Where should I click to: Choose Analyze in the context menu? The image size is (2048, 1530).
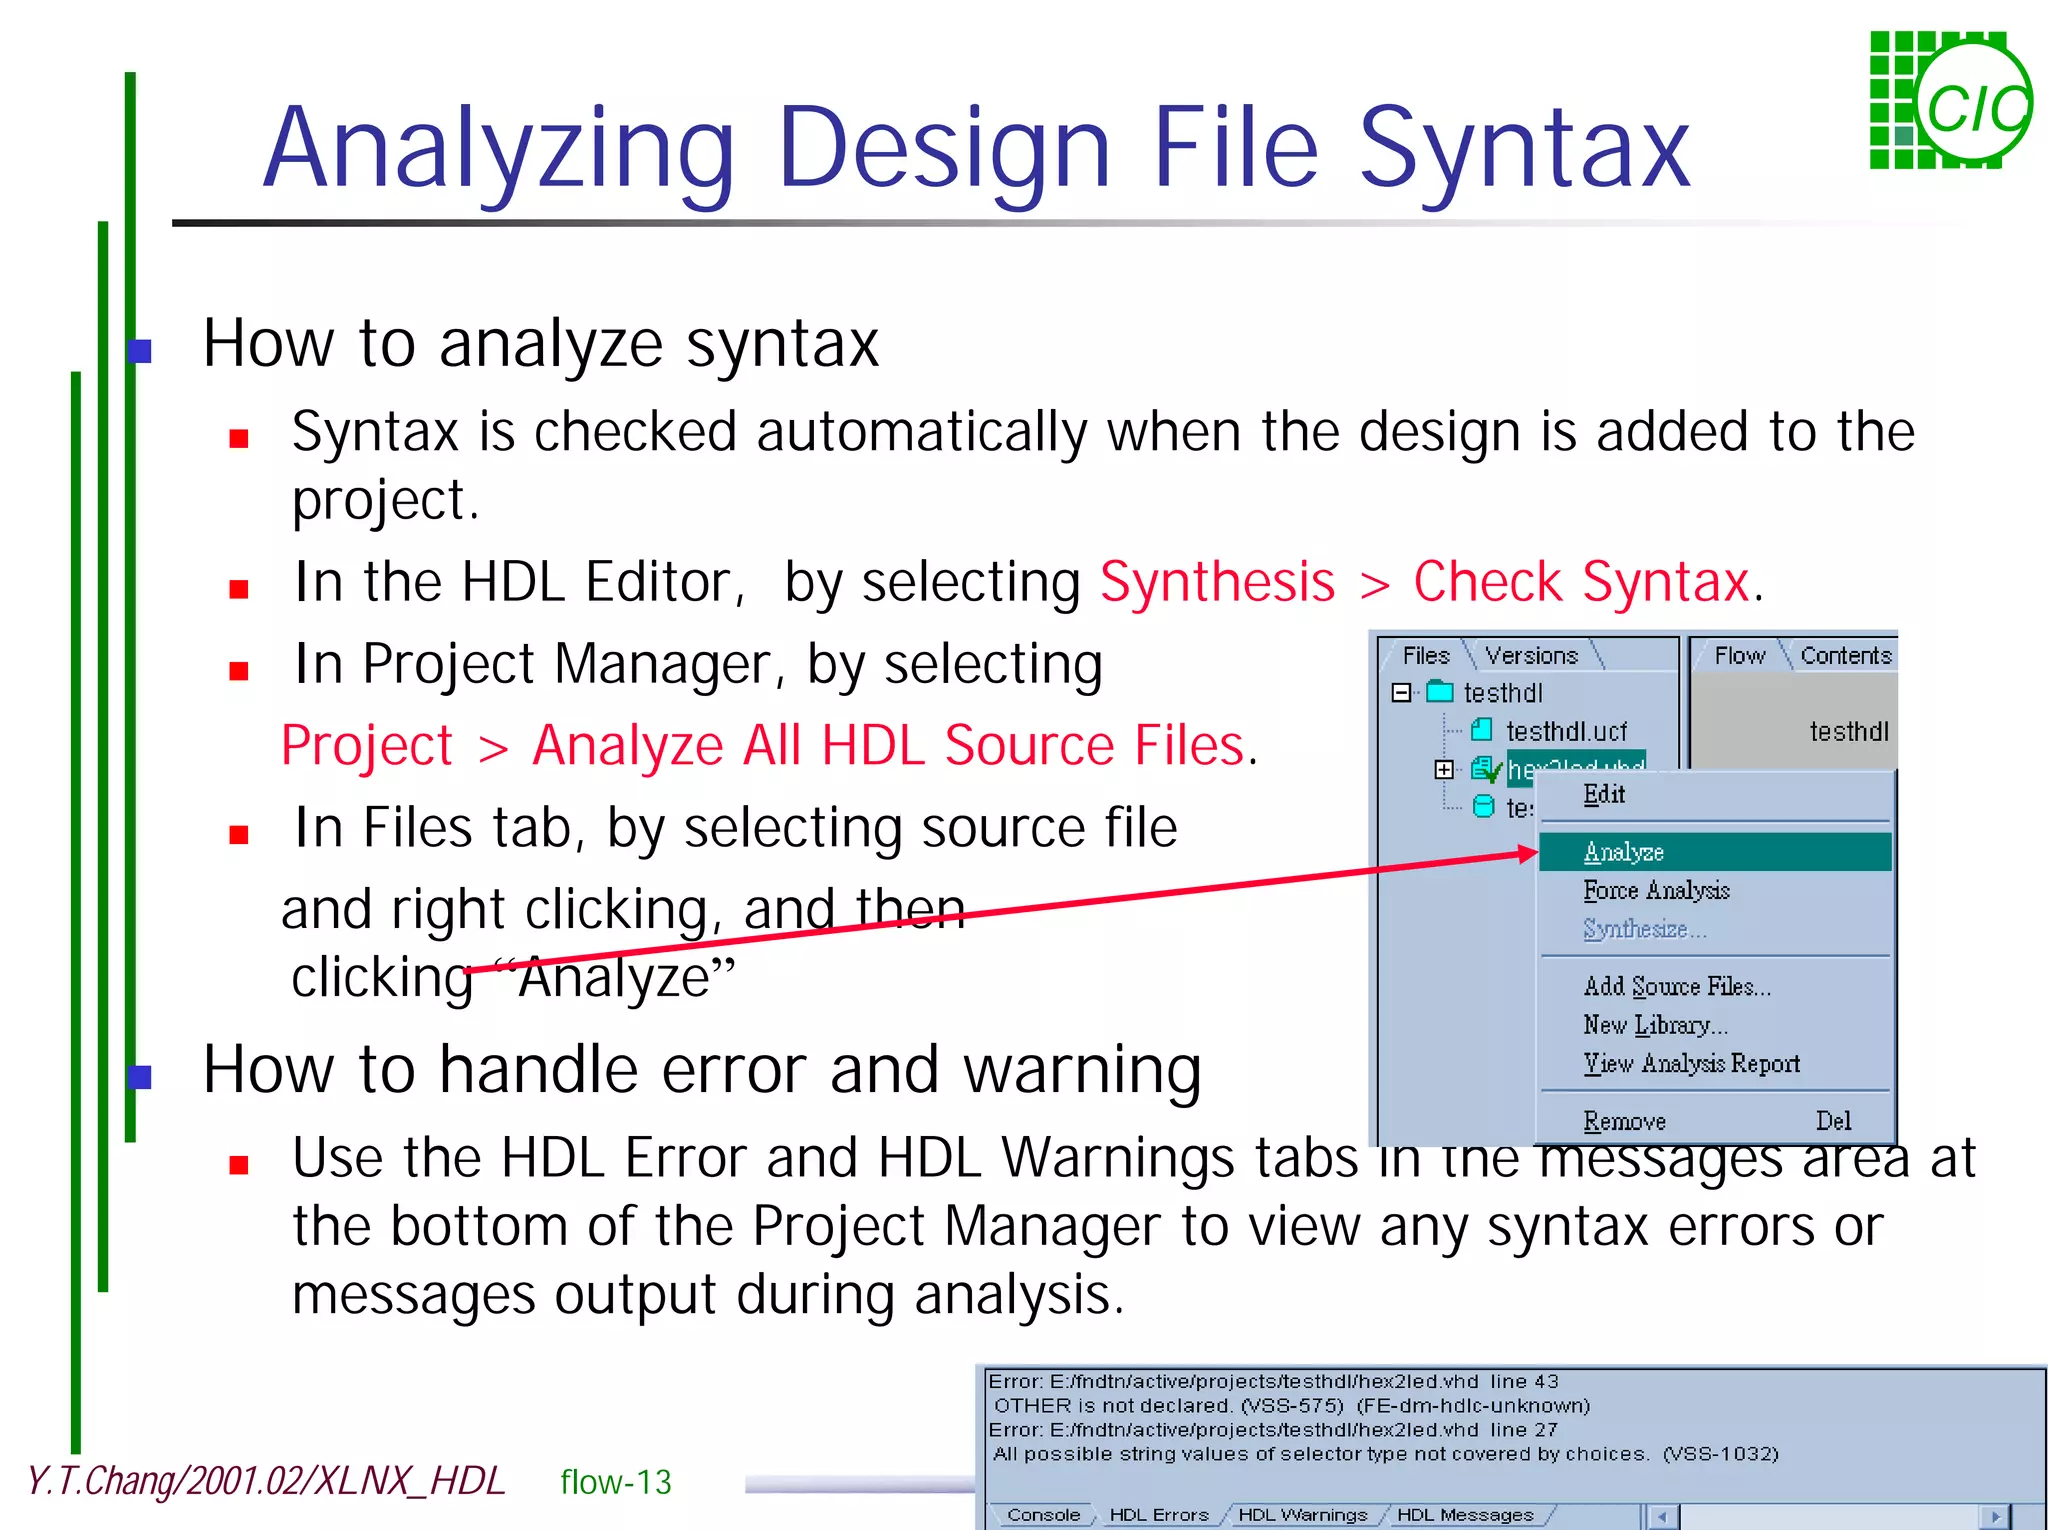click(1715, 852)
